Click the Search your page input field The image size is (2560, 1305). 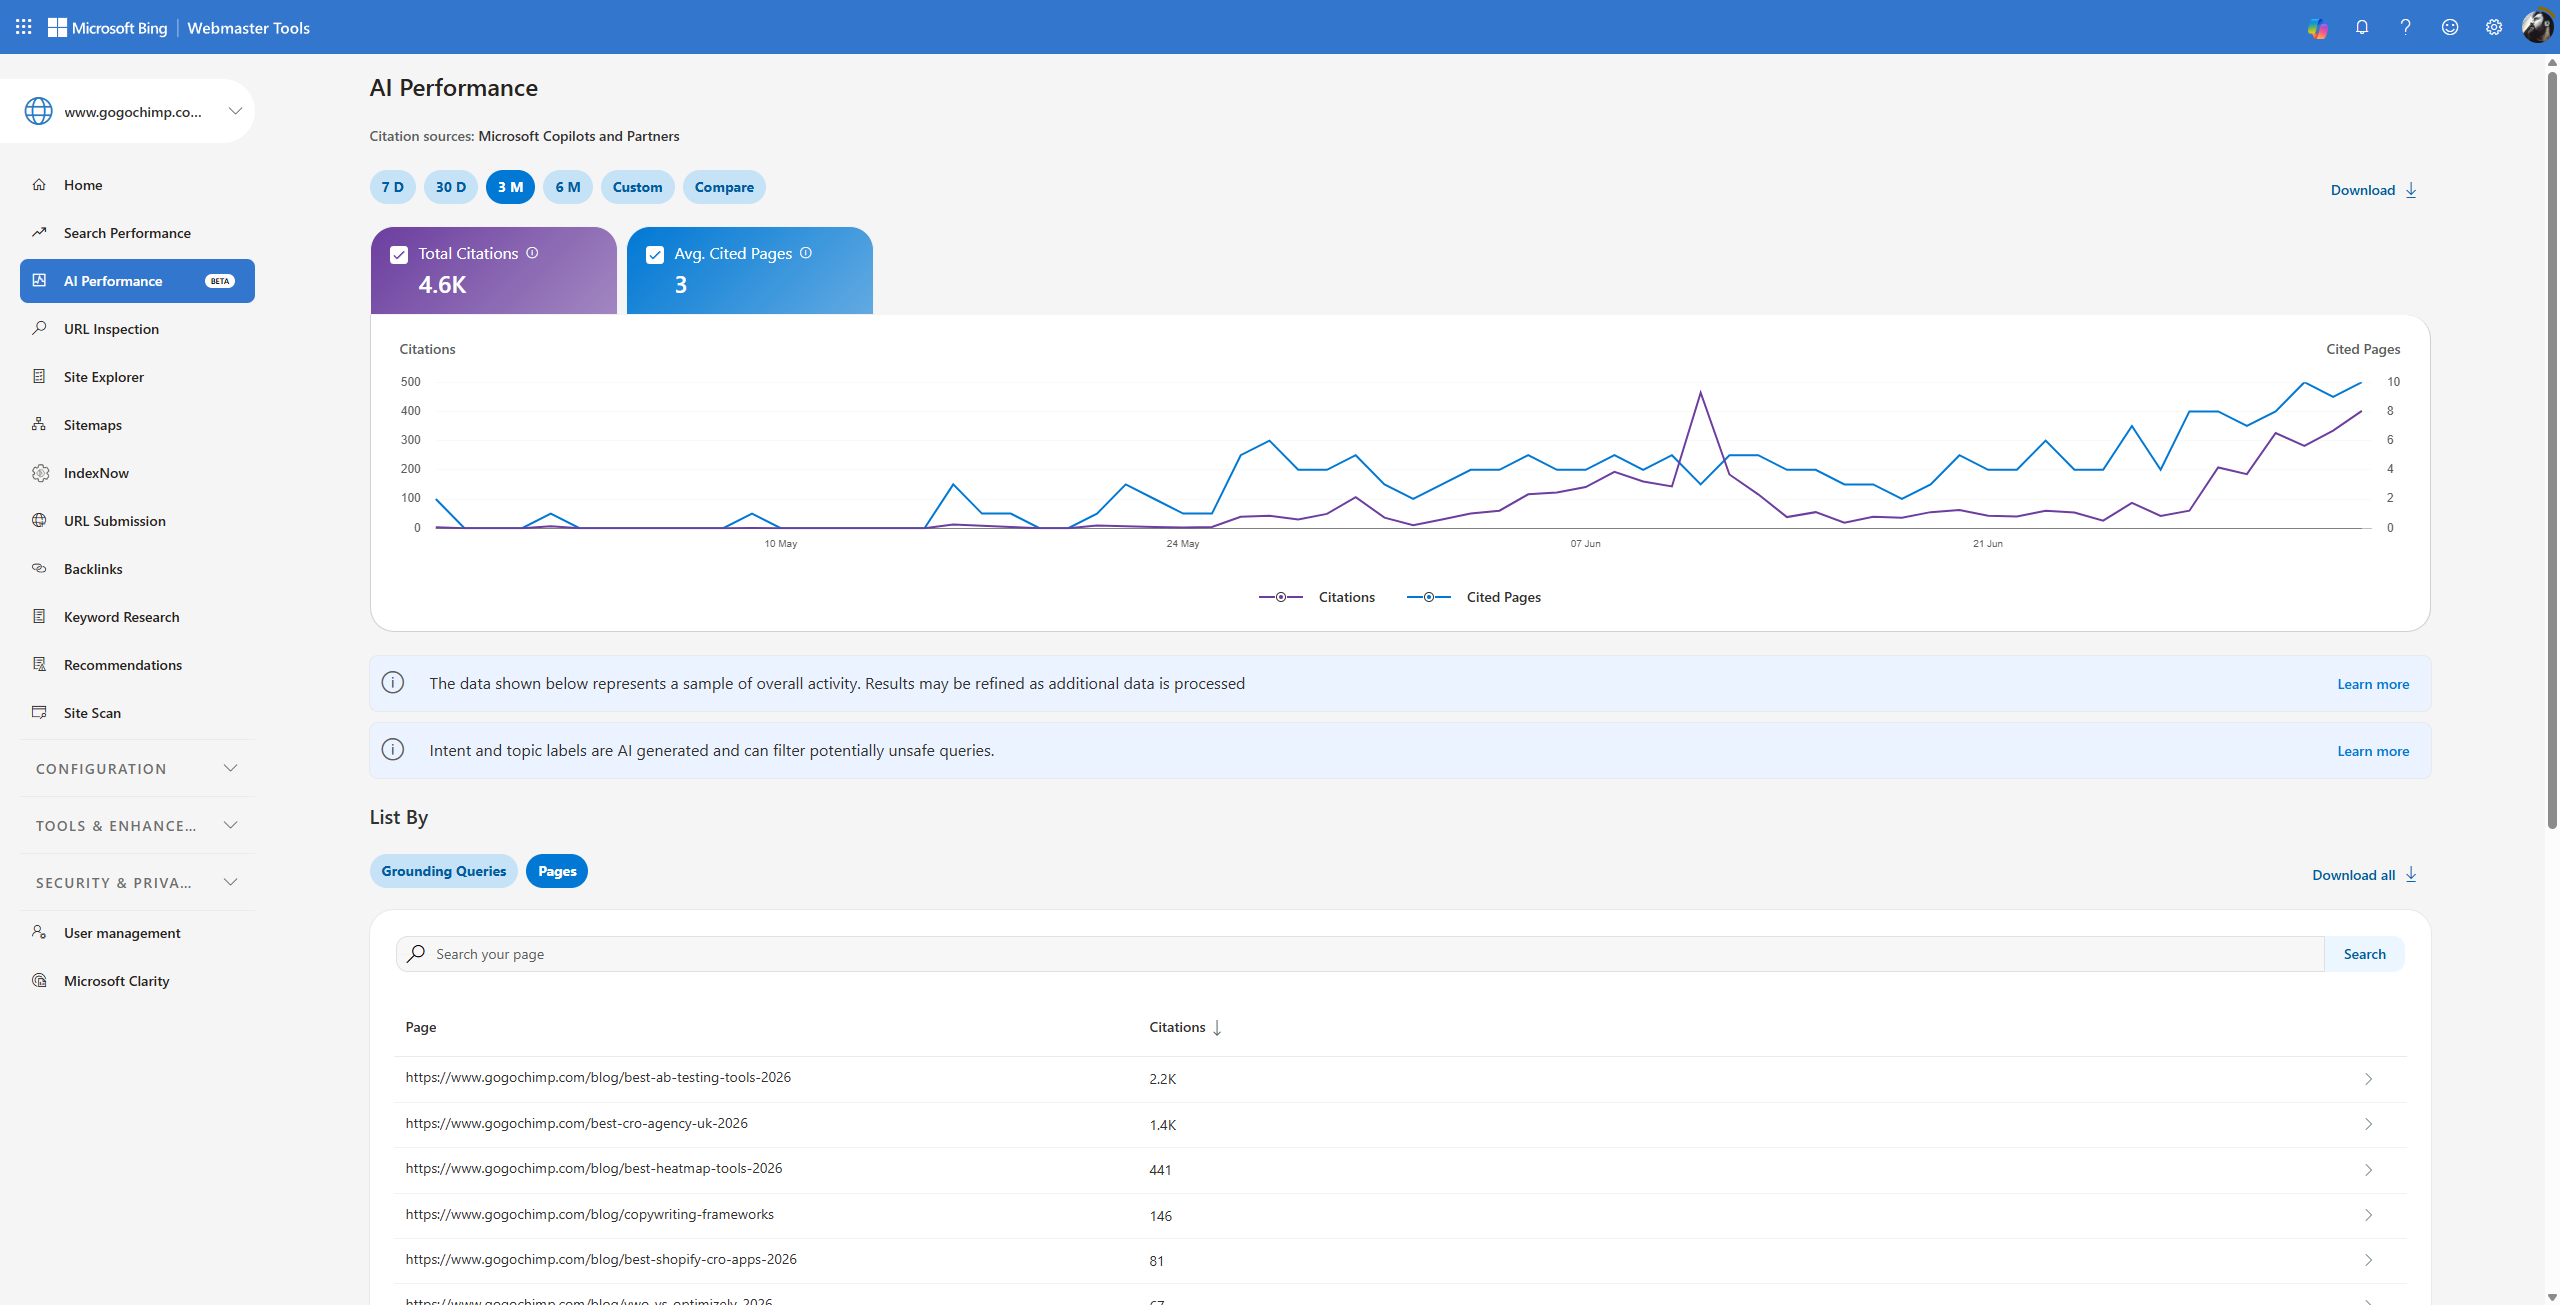tap(1360, 954)
